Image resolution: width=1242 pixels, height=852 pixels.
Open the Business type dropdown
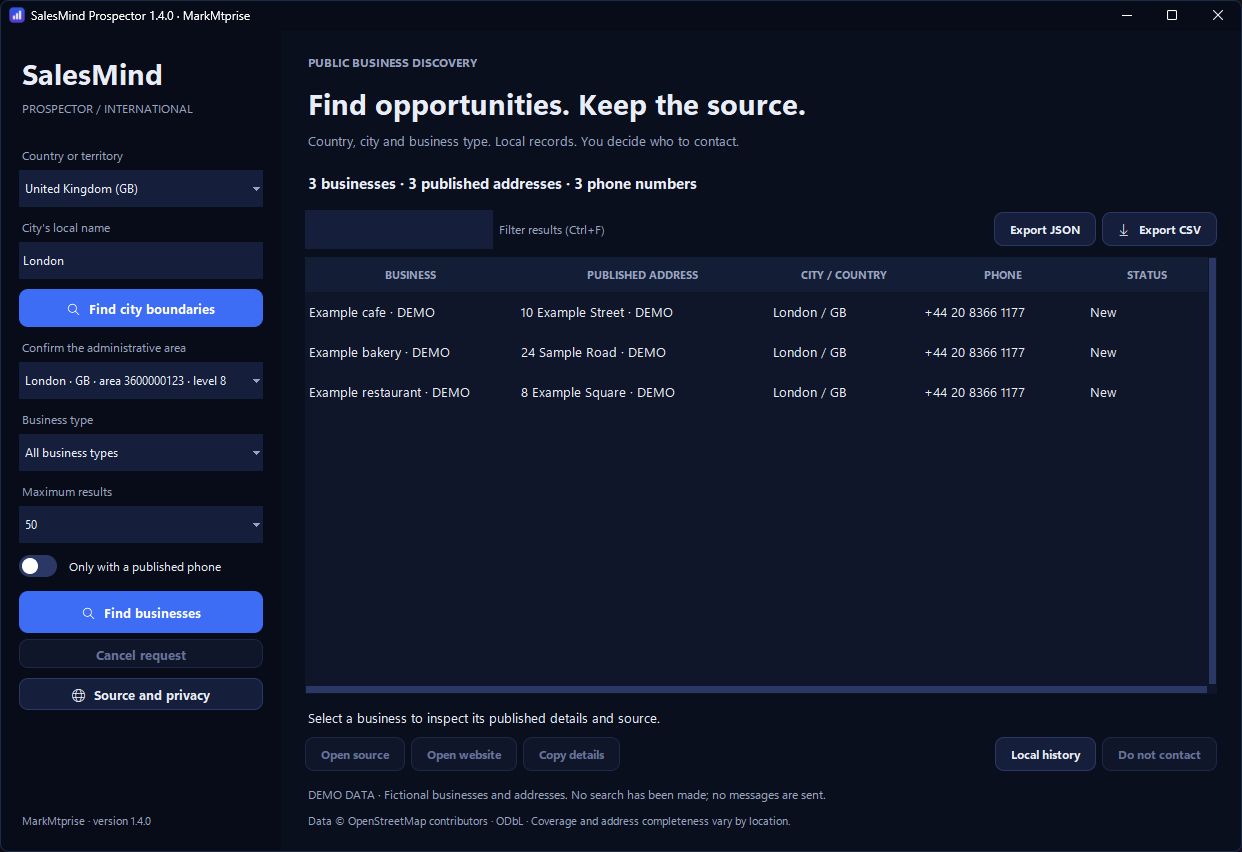[141, 452]
